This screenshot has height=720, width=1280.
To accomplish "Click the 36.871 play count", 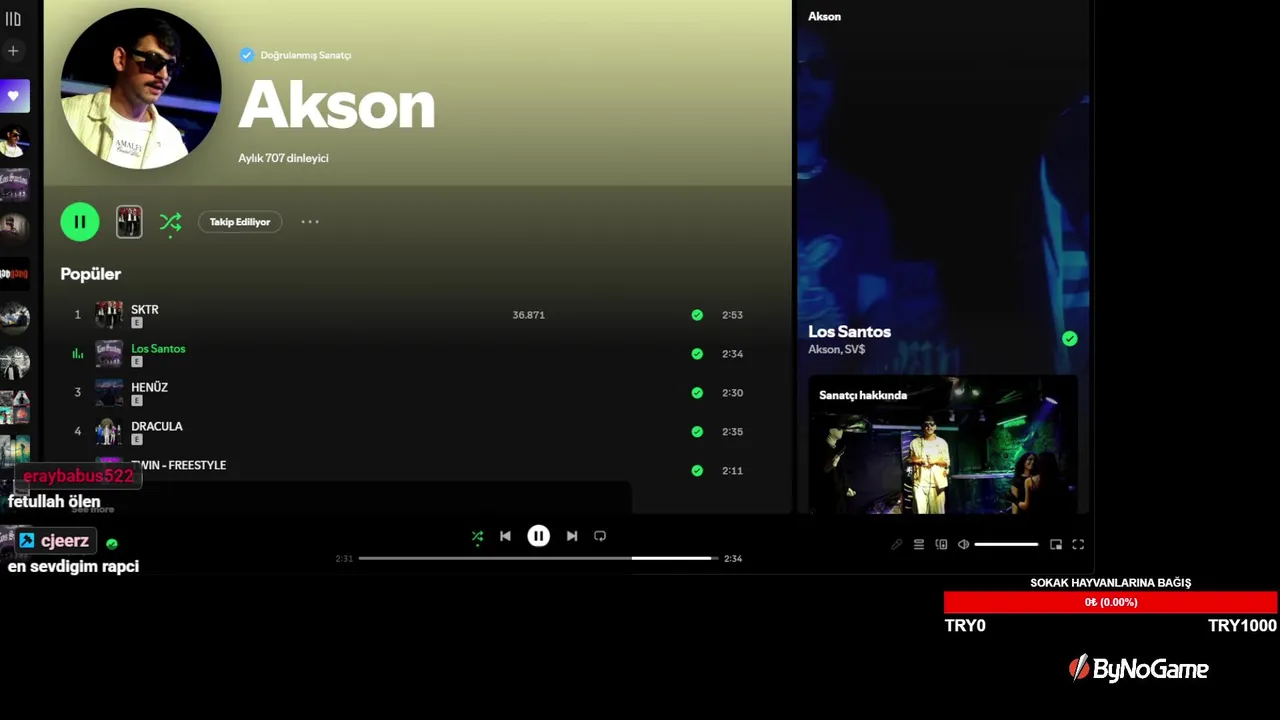I will pyautogui.click(x=528, y=315).
